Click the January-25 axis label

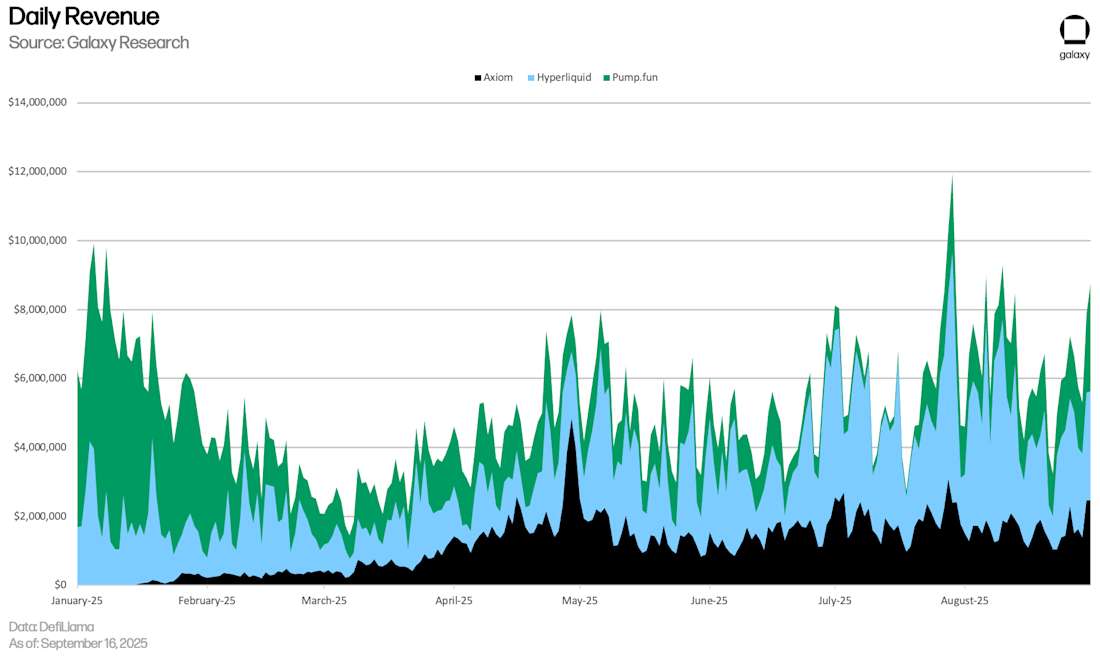77,600
